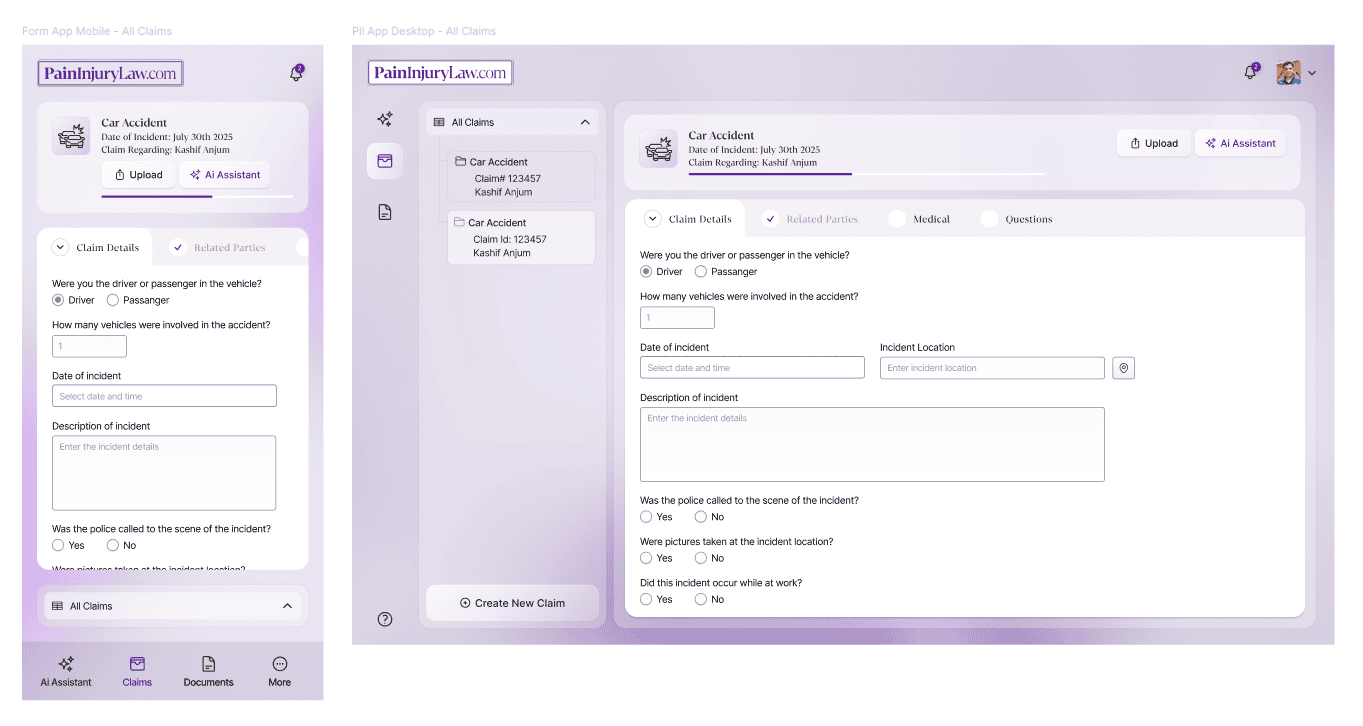Screen dimensions: 1363x726
Task: Expand the desktop profile dropdown chevron
Action: [x=1312, y=73]
